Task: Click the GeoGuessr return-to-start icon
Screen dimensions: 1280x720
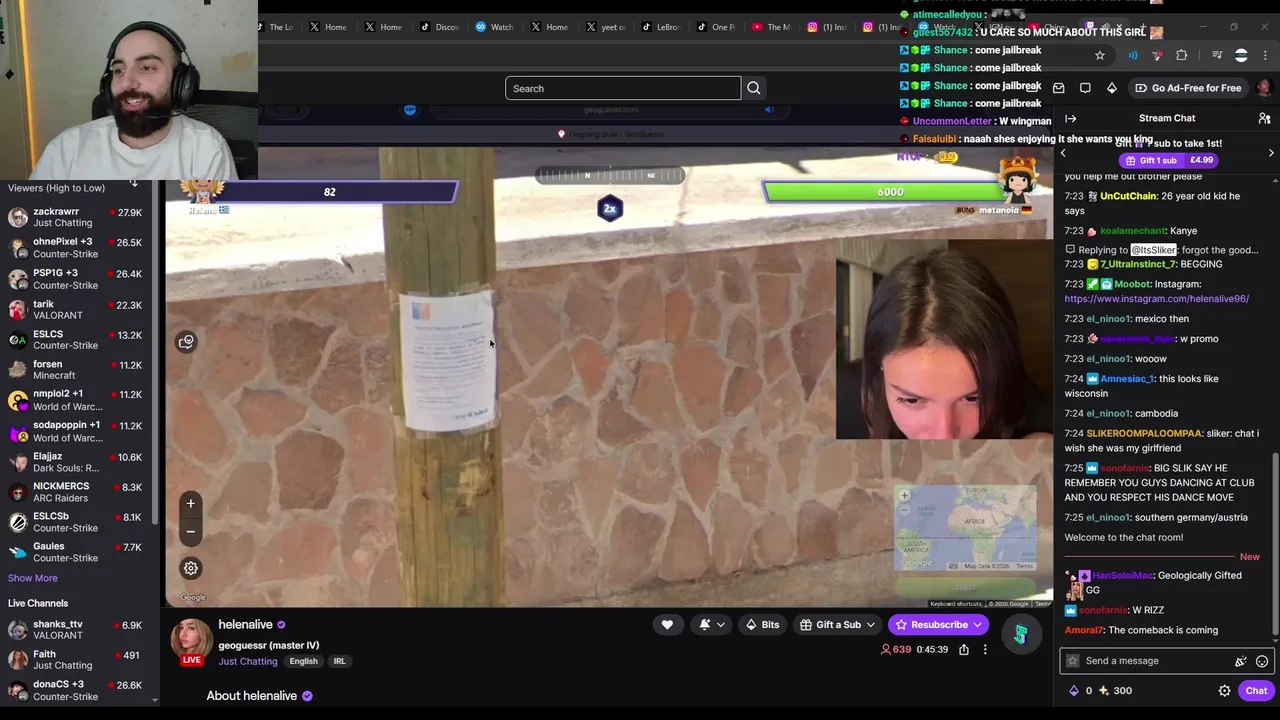Action: pos(186,342)
